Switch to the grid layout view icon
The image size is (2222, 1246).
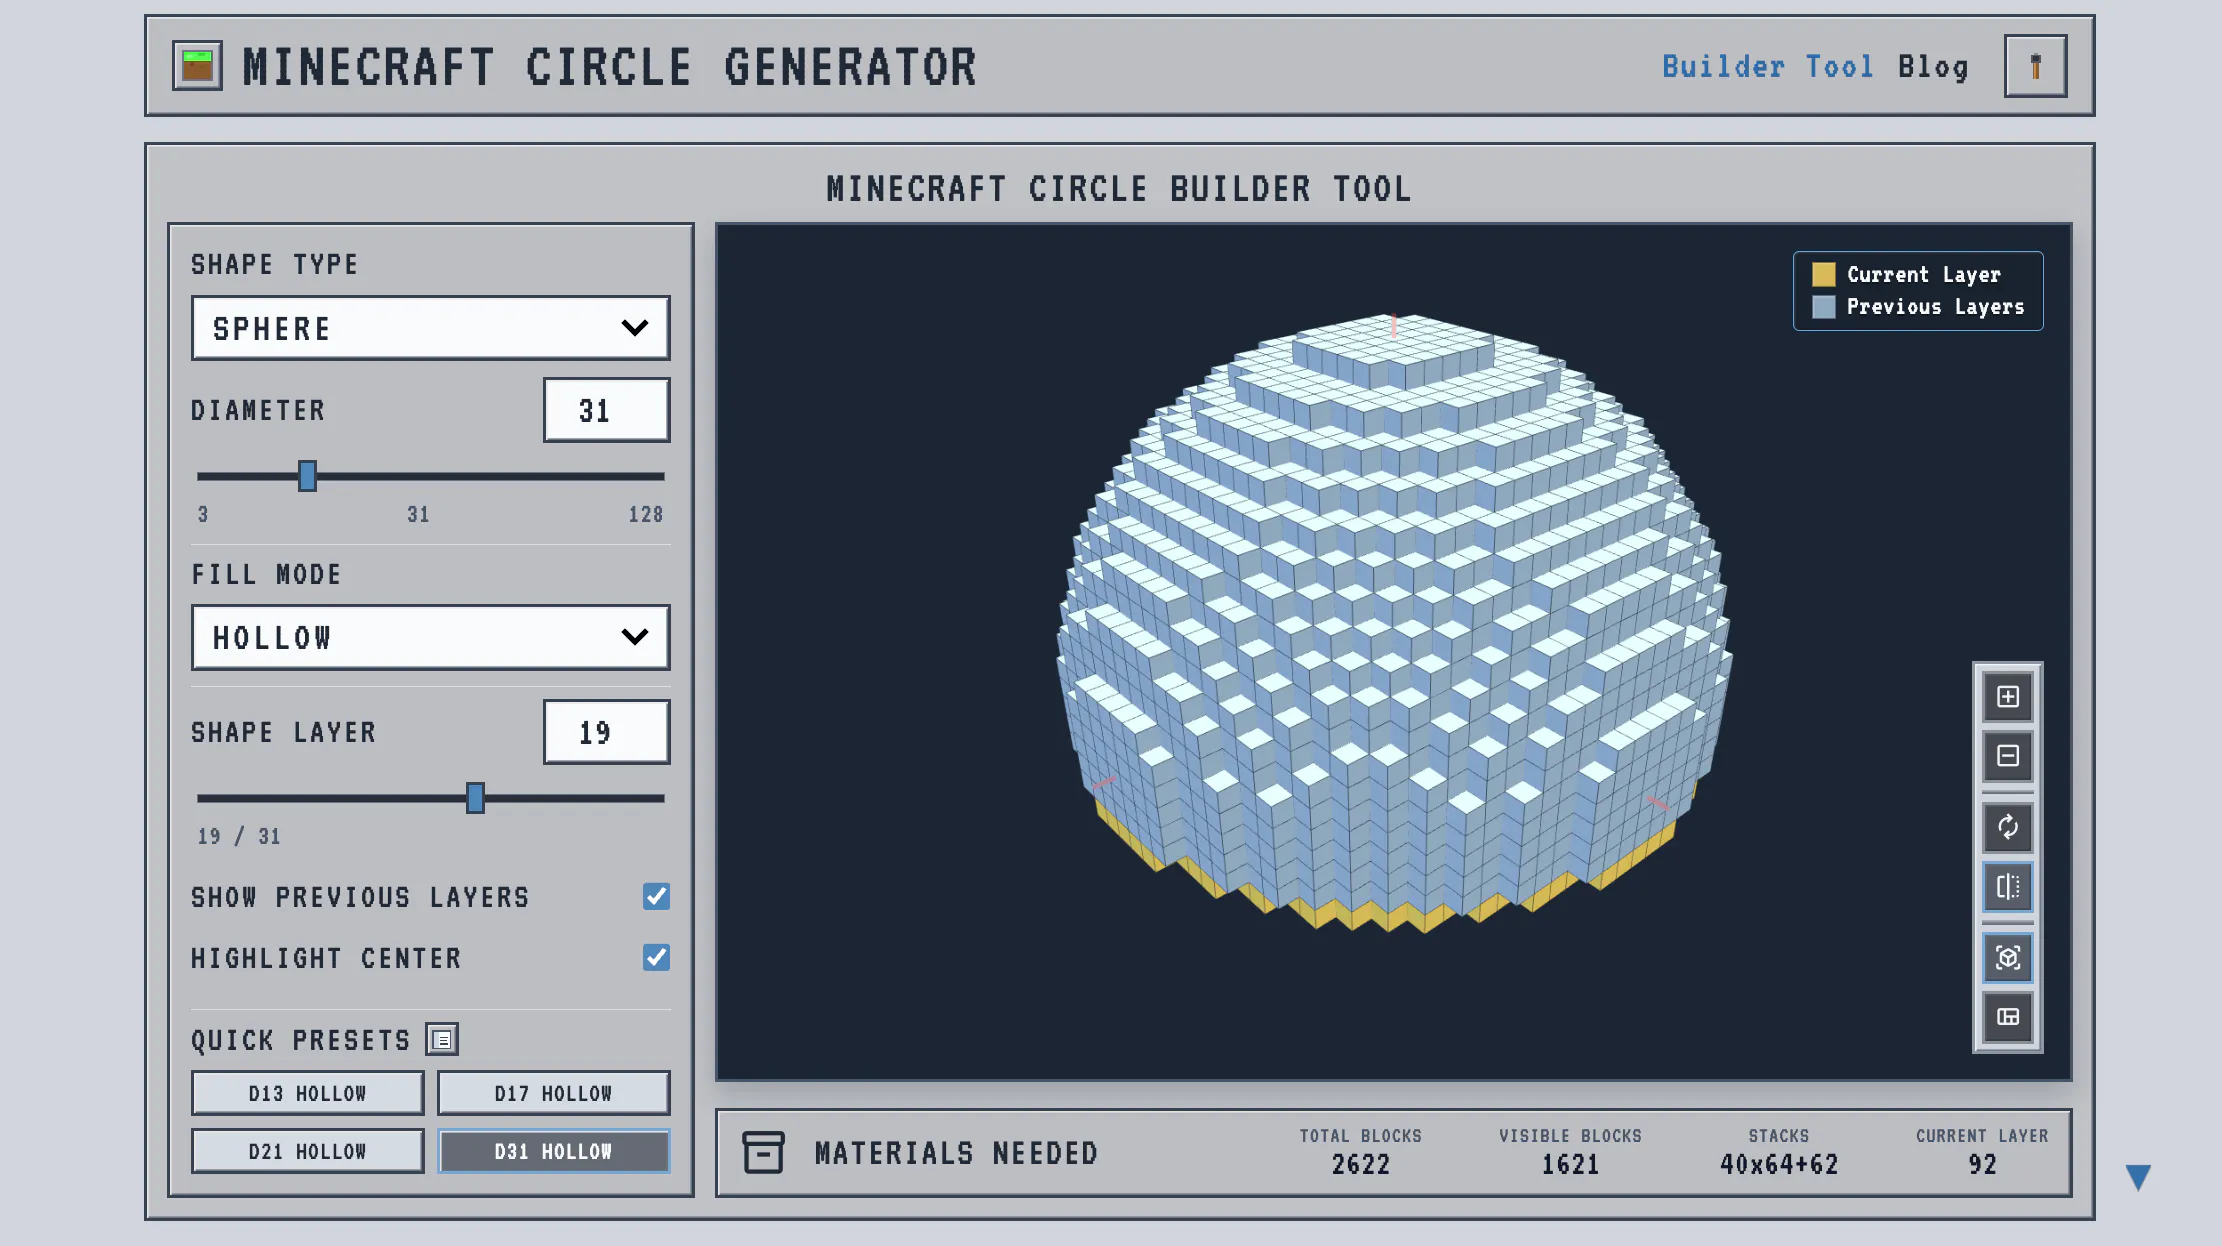(x=2007, y=1017)
